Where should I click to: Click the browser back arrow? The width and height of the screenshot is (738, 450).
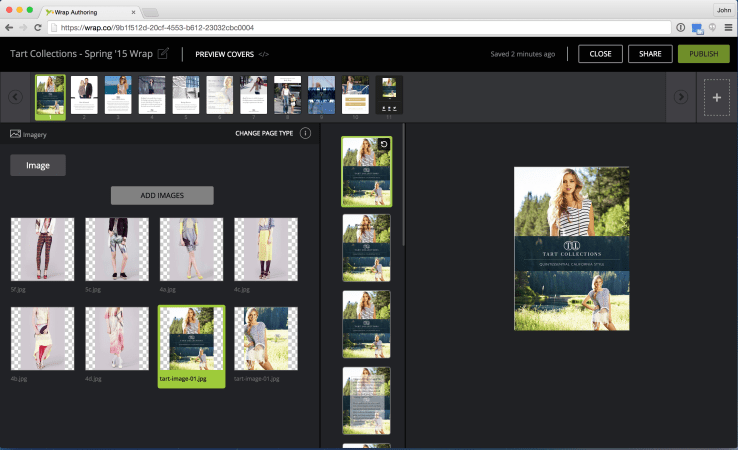[10, 27]
